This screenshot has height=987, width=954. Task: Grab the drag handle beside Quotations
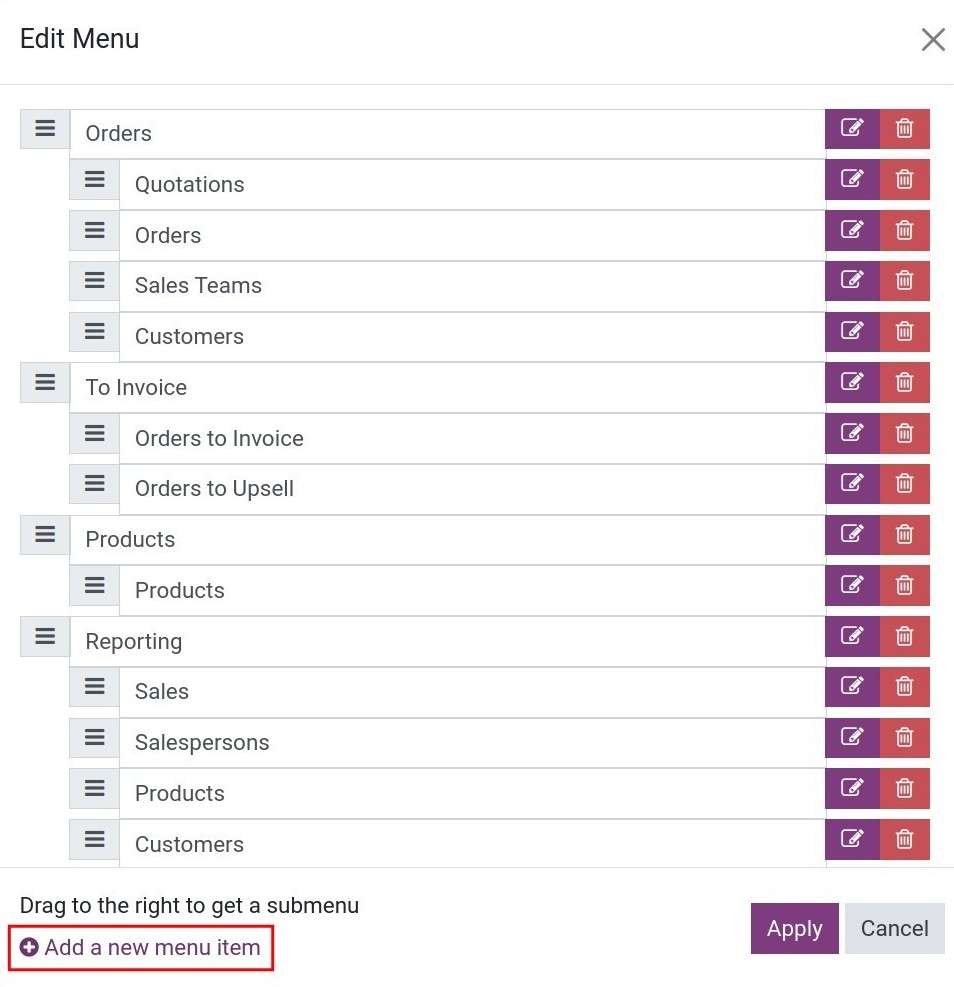coord(94,179)
